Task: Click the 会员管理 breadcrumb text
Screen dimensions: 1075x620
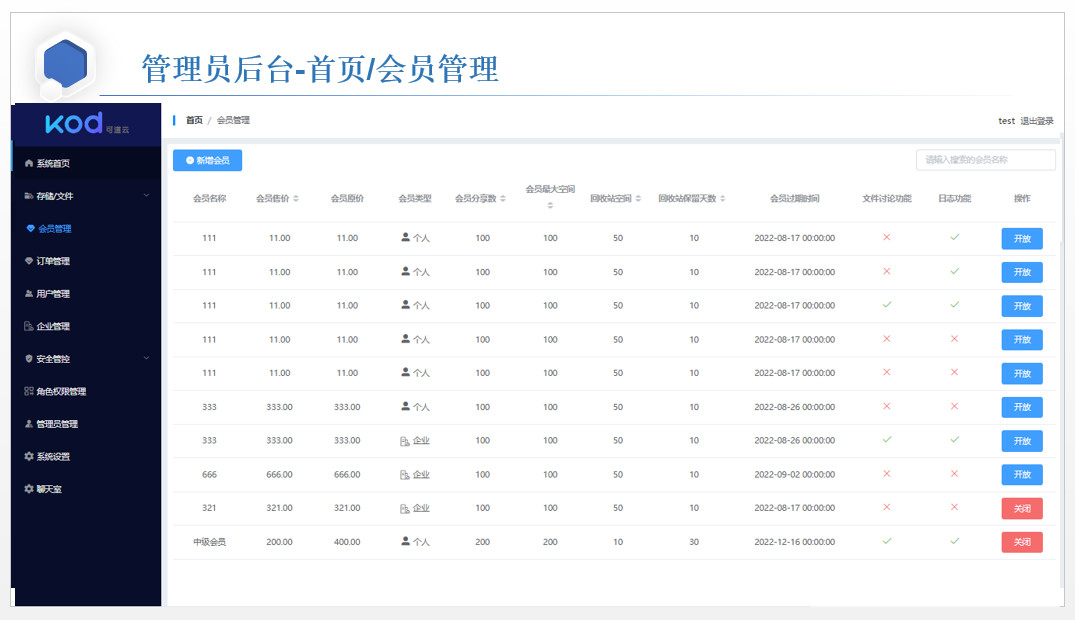Action: [233, 120]
